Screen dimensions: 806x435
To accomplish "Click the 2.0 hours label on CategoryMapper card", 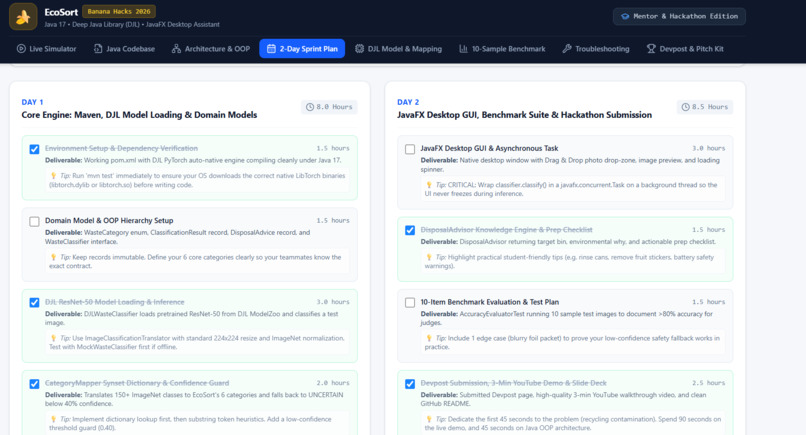I will (x=333, y=383).
